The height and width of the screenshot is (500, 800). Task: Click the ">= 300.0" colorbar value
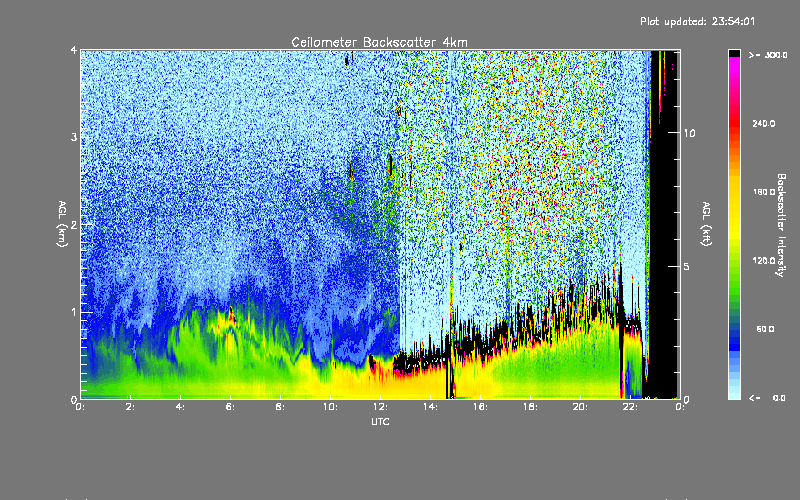click(768, 55)
